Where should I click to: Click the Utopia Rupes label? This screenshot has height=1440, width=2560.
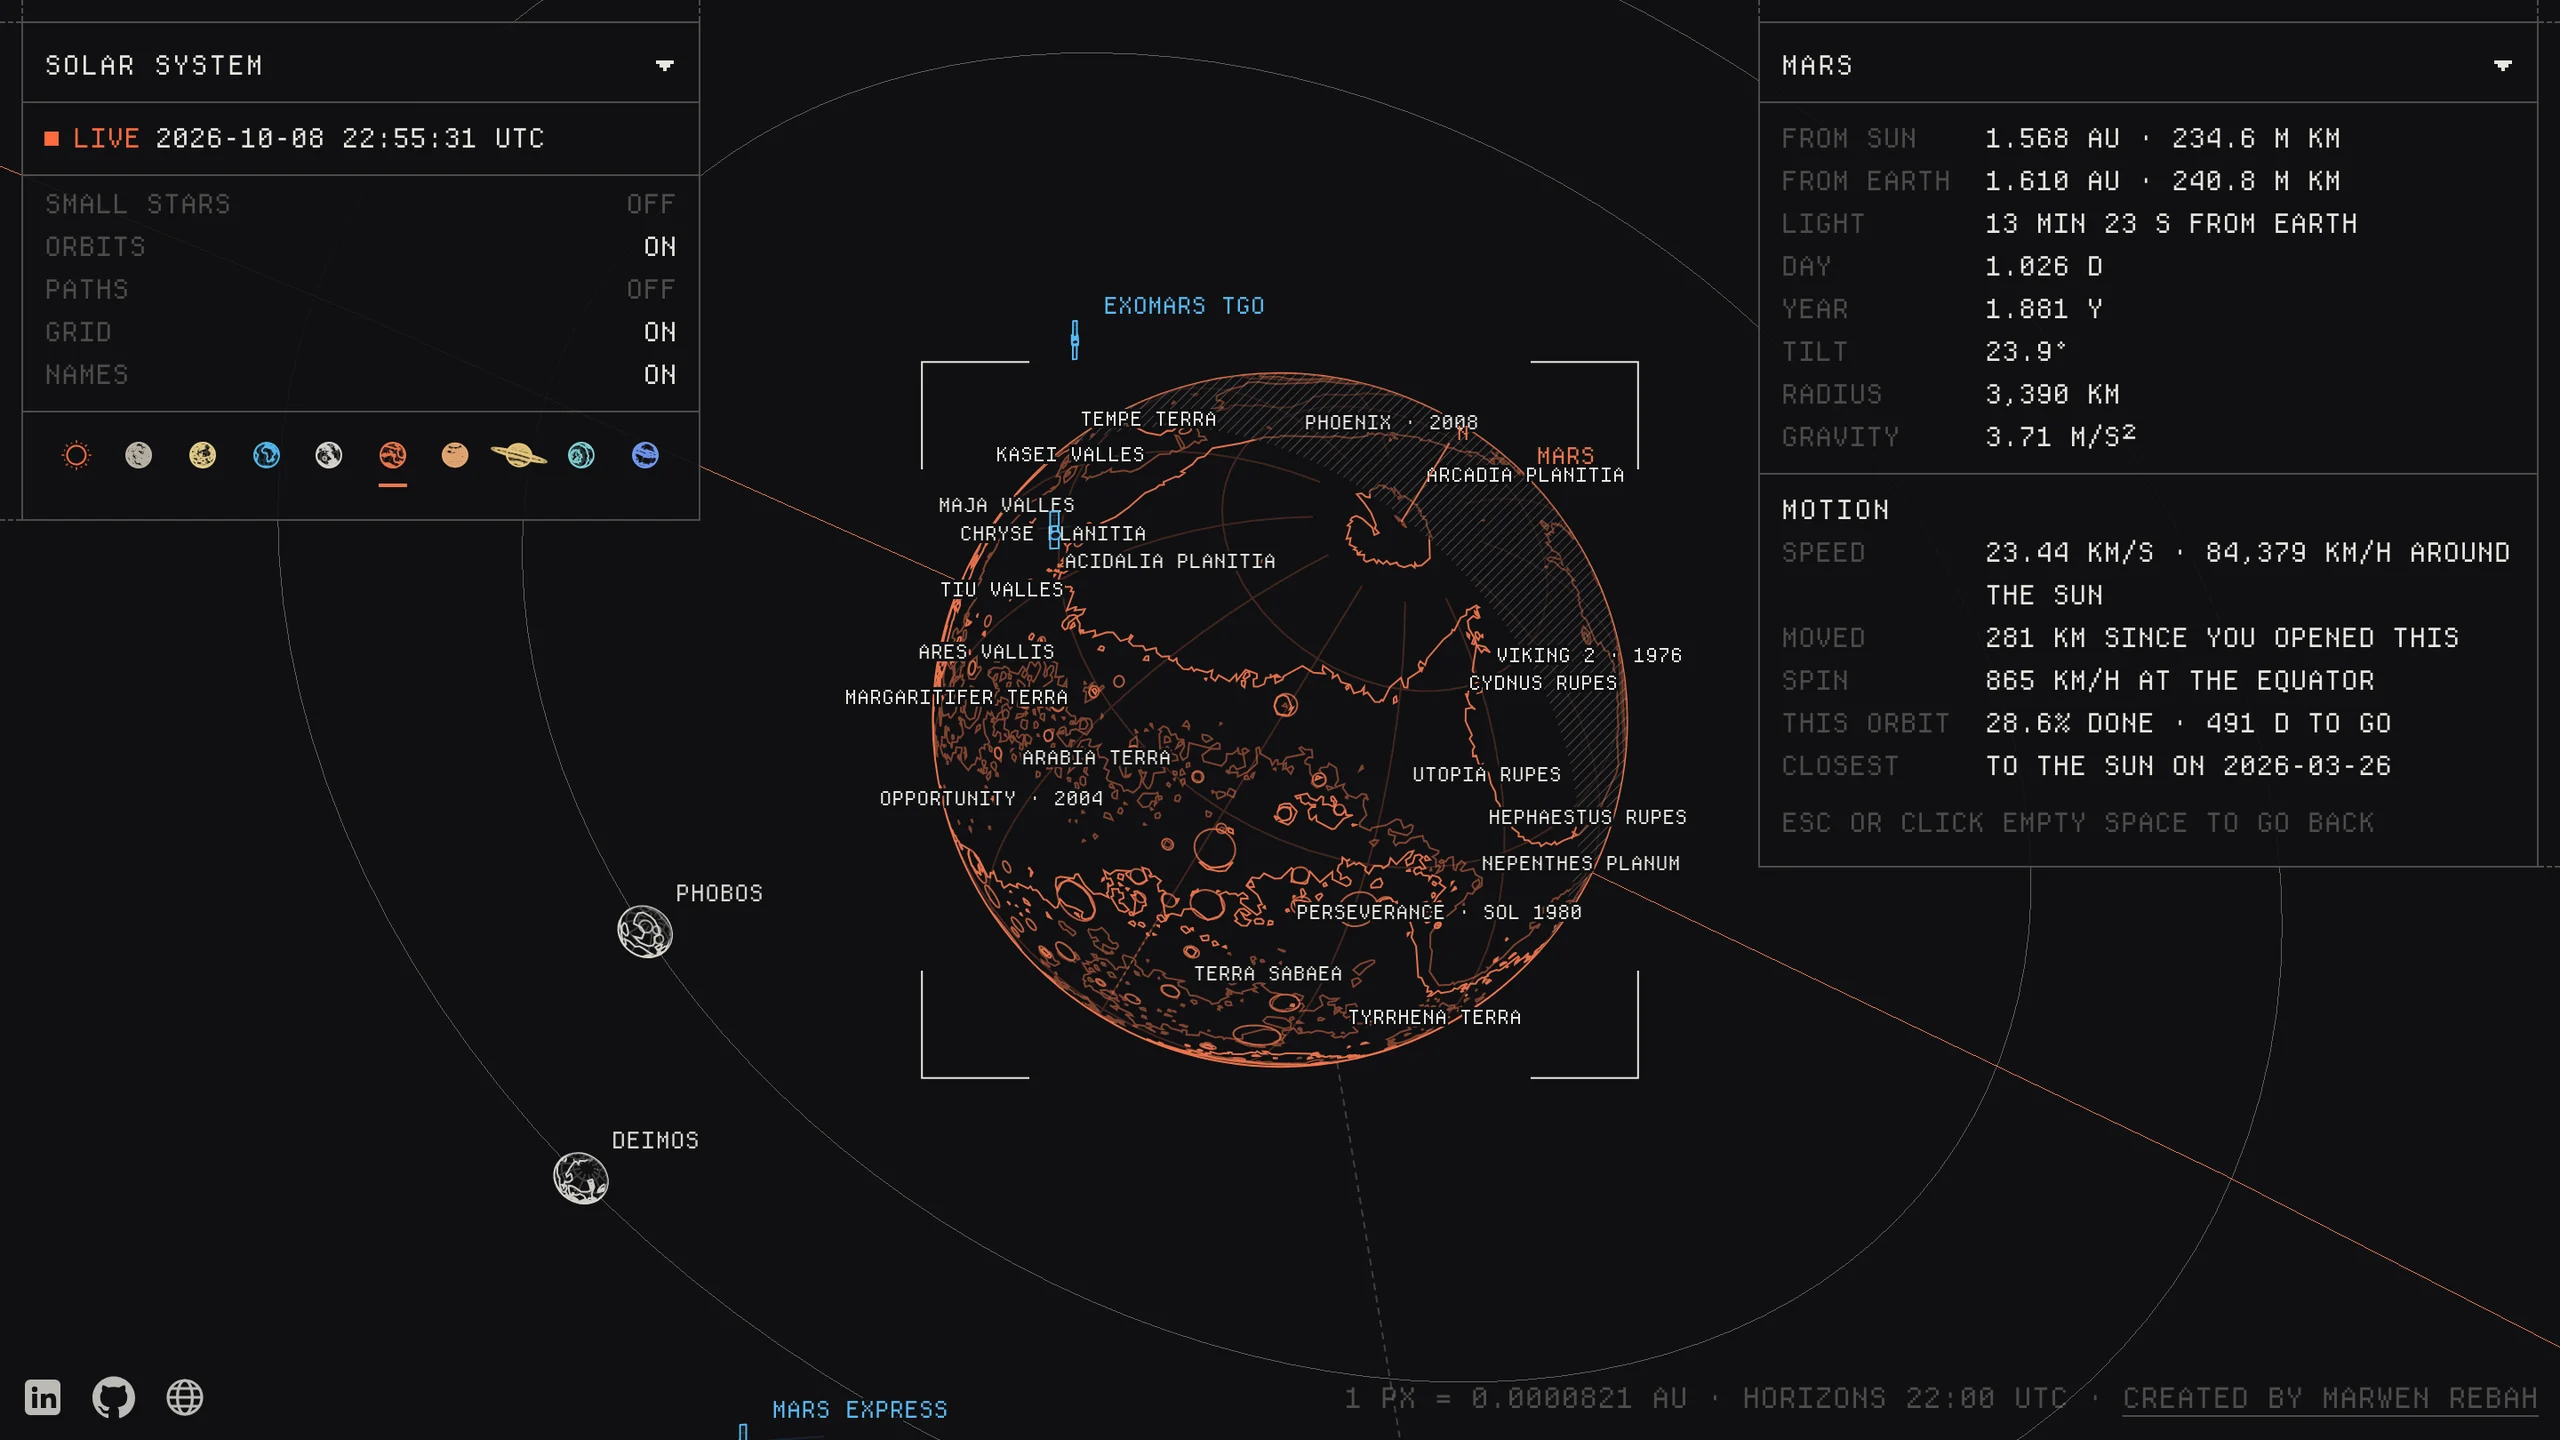click(1486, 774)
